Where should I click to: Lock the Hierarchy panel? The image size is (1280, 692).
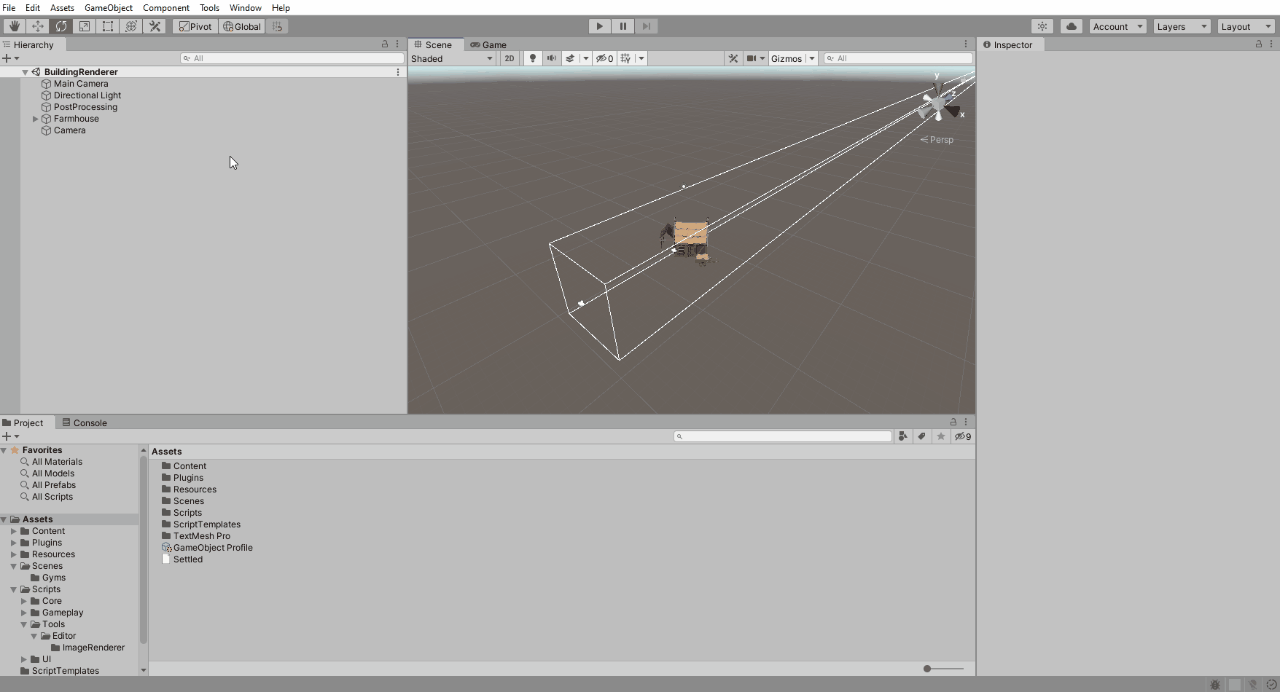coord(385,45)
